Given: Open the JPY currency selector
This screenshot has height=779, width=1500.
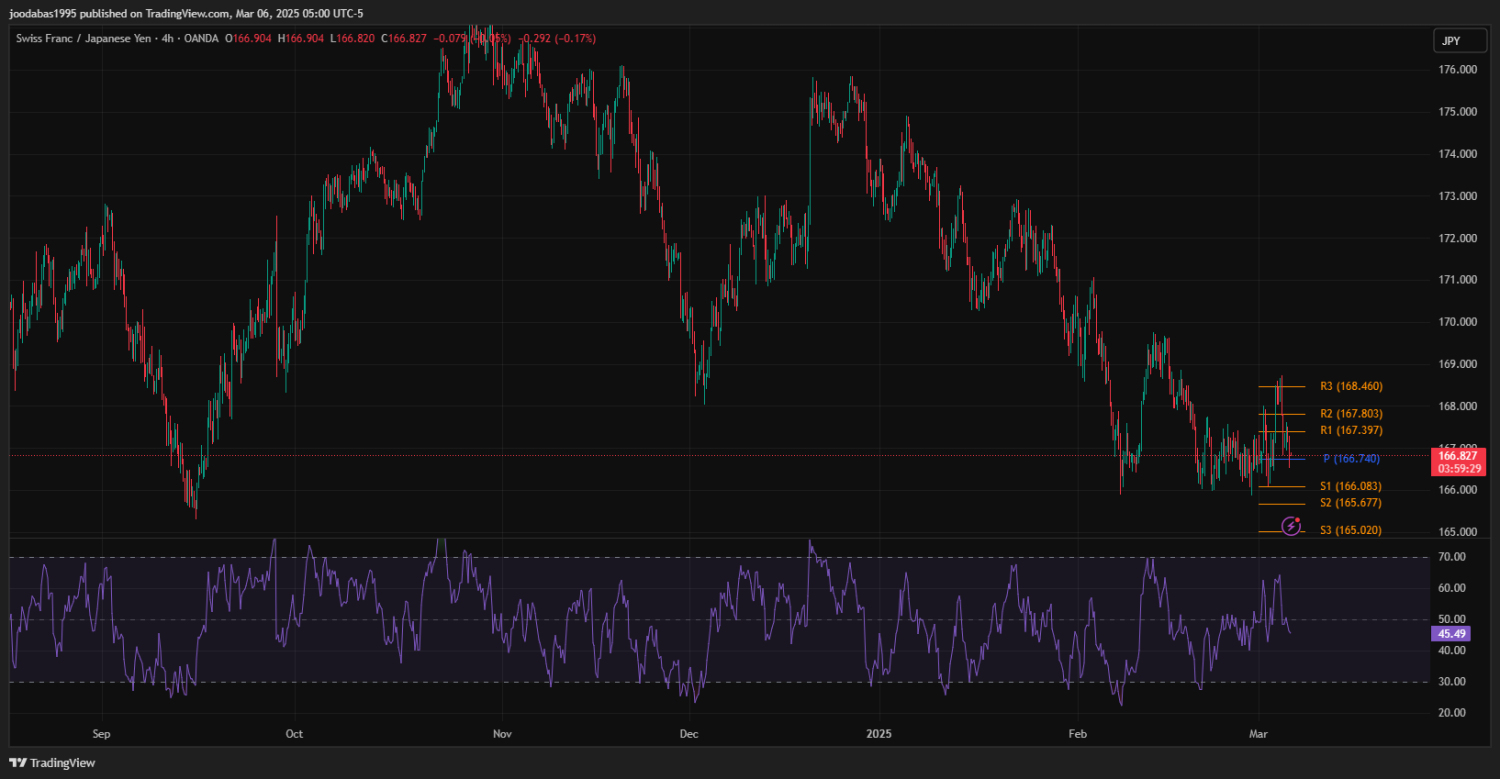Looking at the screenshot, I should pos(1450,41).
